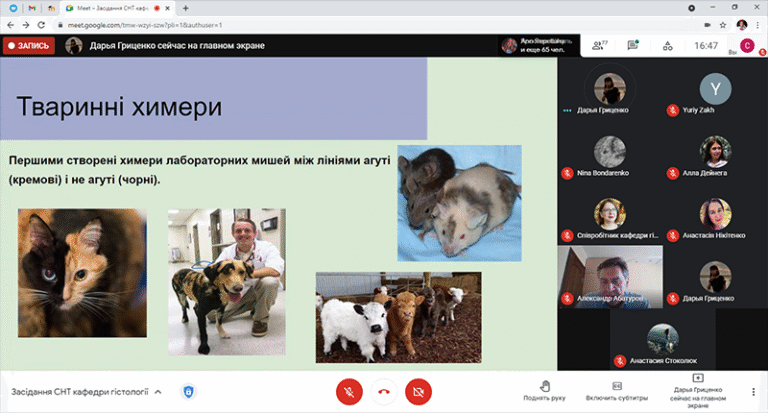This screenshot has width=768, height=413.
Task: Open the participants list panel
Action: [600, 45]
